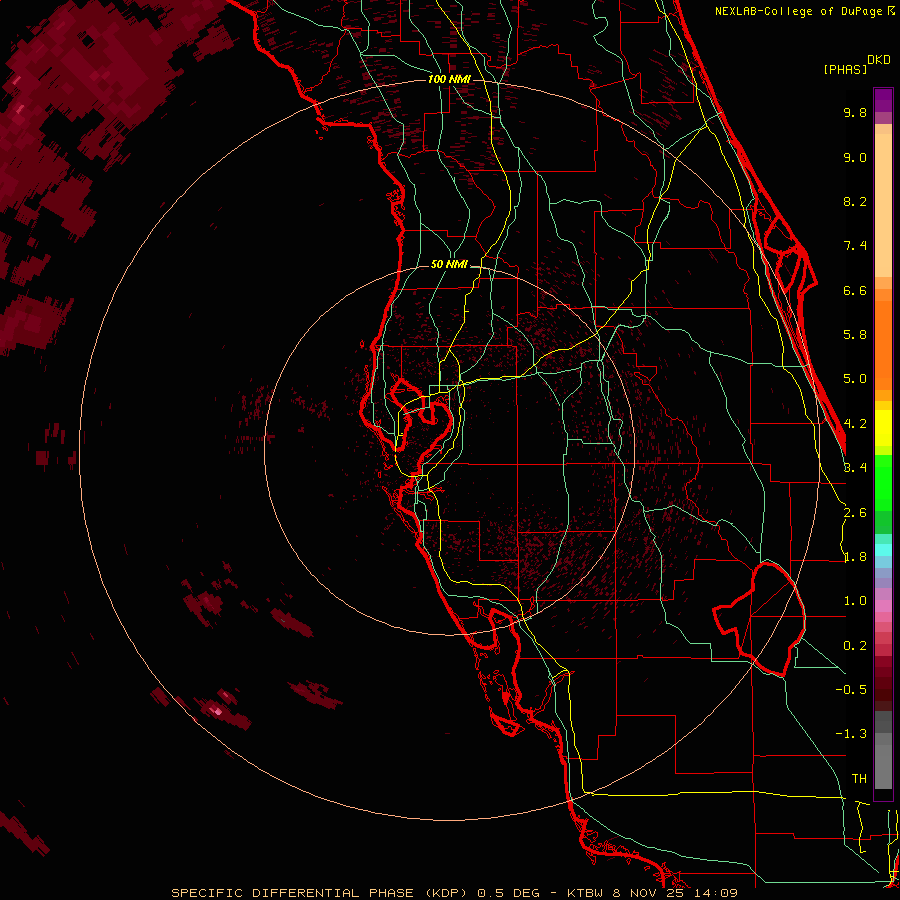Image resolution: width=900 pixels, height=900 pixels.
Task: Click the 1.8 scale label
Action: 855,557
